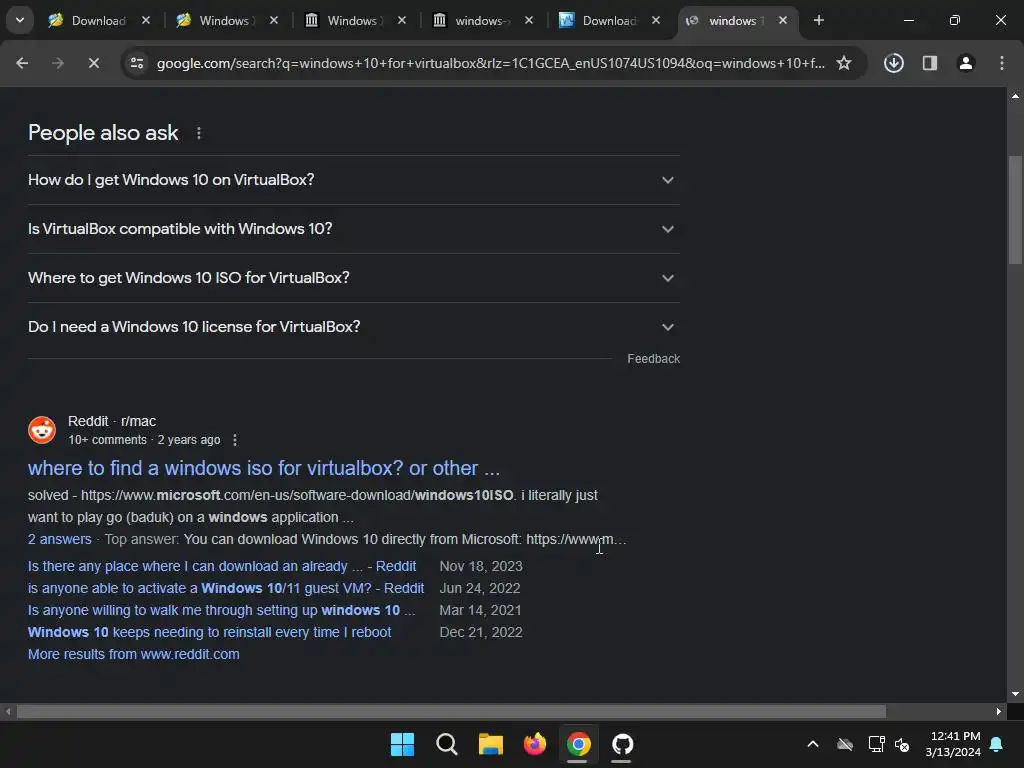Open Windows taskbar search
Image resolution: width=1024 pixels, height=768 pixels.
coord(447,744)
